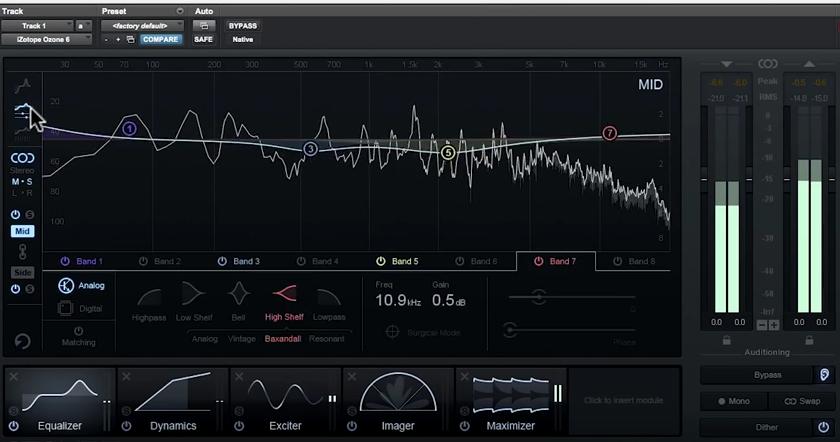Click EQ node 7 on the curve
The image size is (840, 442).
click(x=610, y=134)
